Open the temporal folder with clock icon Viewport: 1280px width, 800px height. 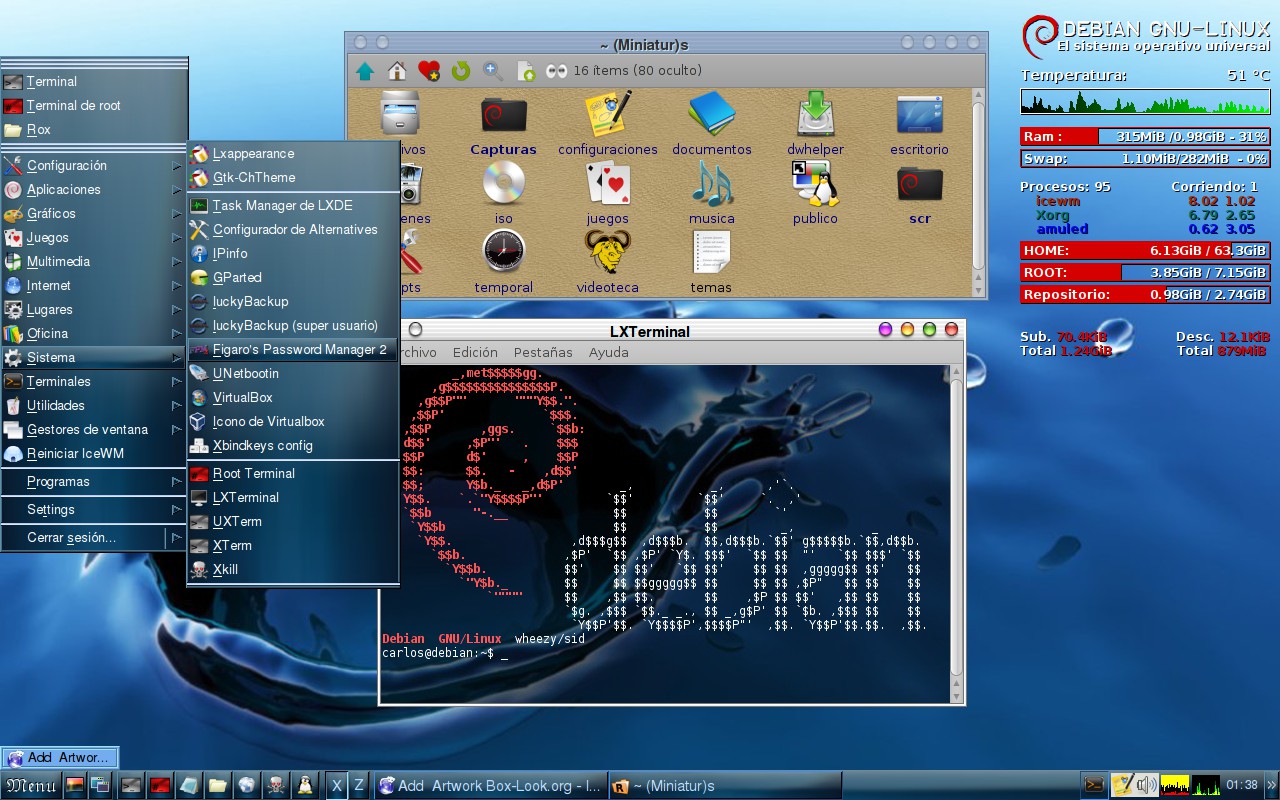[503, 262]
